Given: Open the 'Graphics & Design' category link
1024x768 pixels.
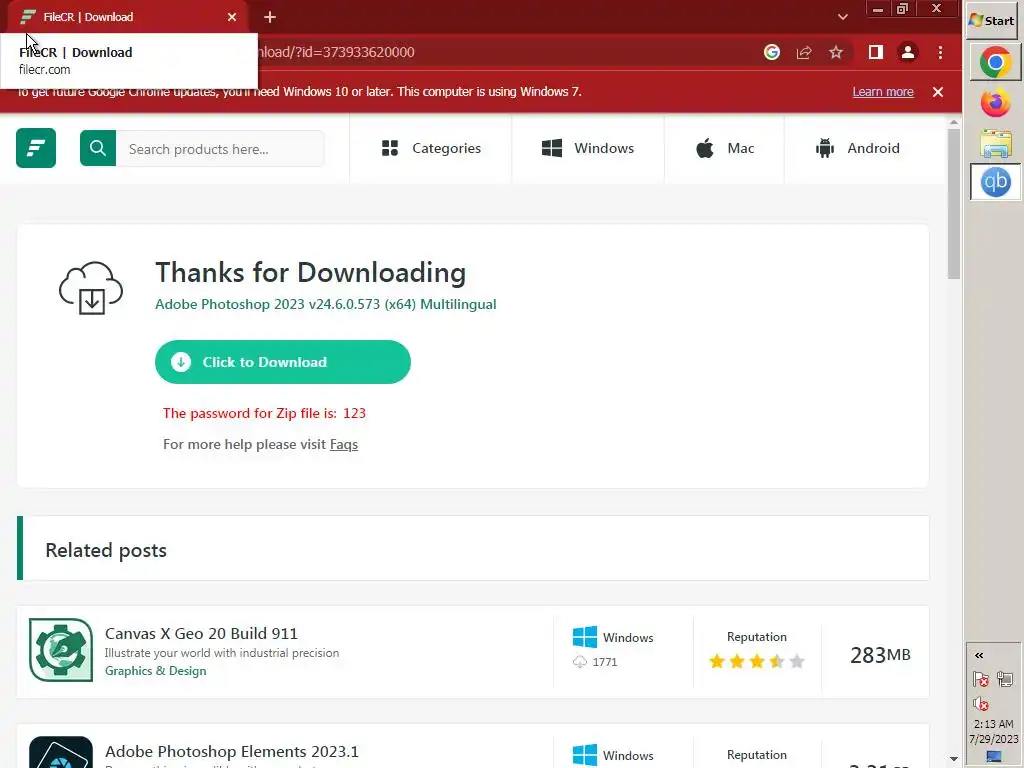Looking at the screenshot, I should [155, 671].
